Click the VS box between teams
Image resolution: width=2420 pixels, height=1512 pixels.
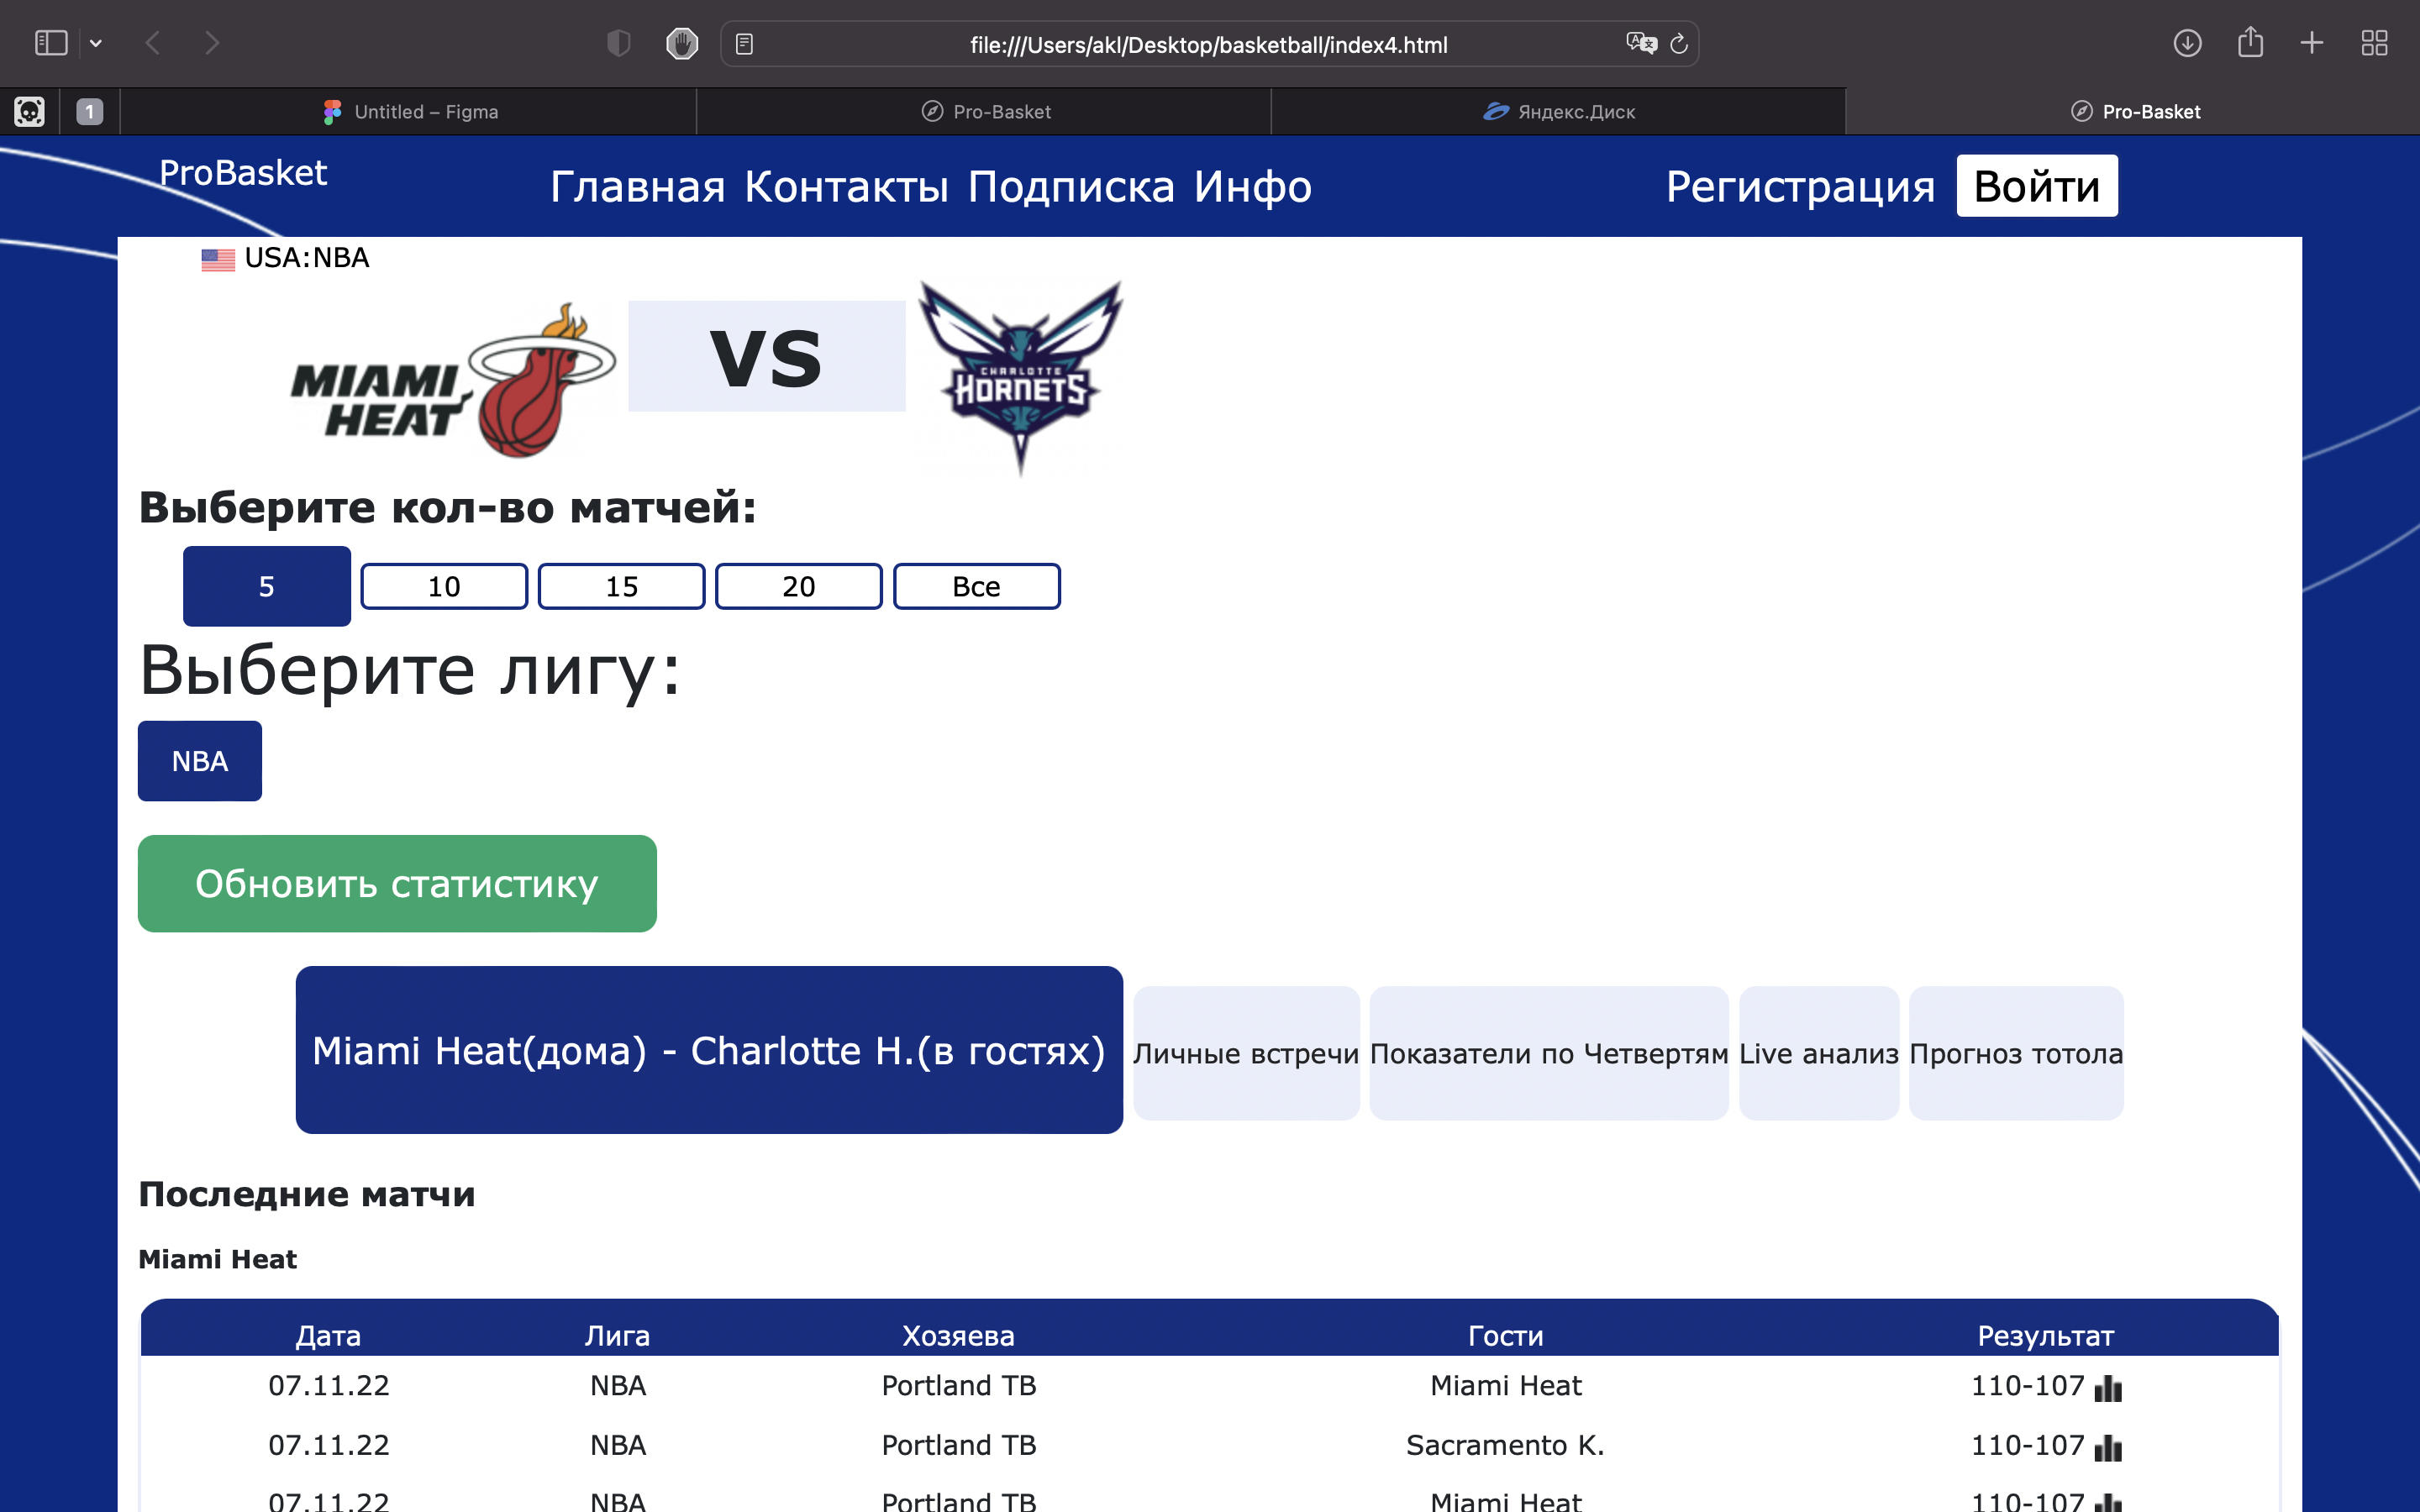tap(766, 356)
